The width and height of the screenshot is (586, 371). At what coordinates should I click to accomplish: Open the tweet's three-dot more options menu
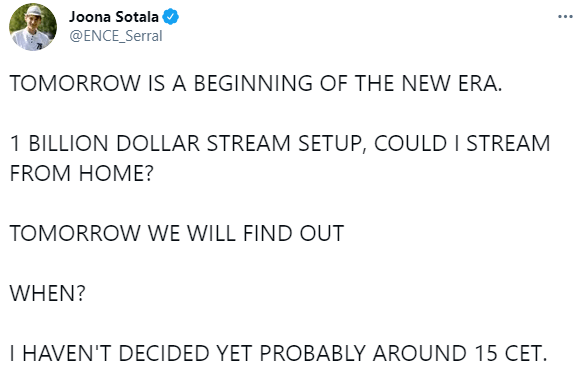coord(565,16)
